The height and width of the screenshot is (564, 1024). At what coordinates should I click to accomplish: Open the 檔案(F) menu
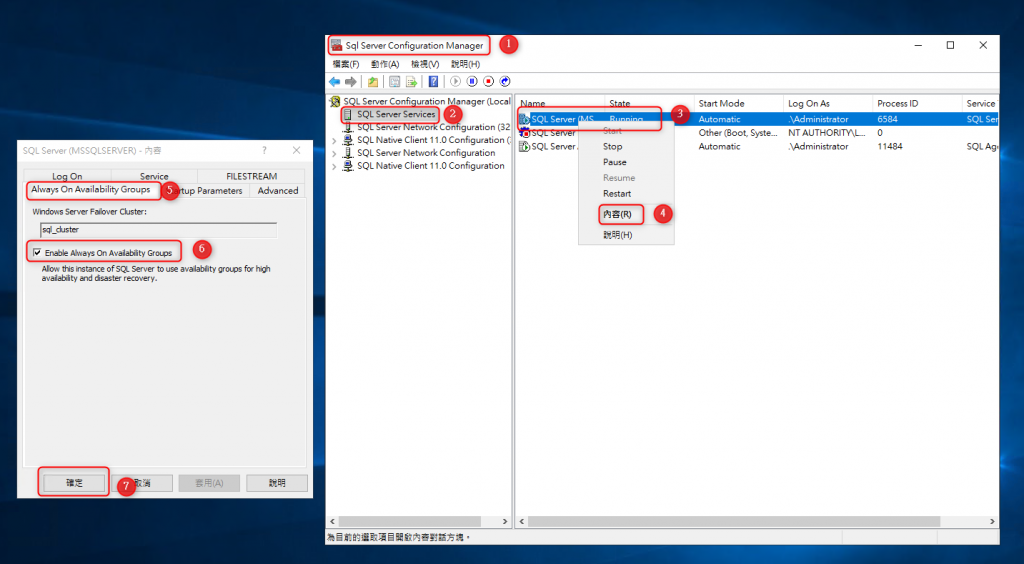coord(345,64)
